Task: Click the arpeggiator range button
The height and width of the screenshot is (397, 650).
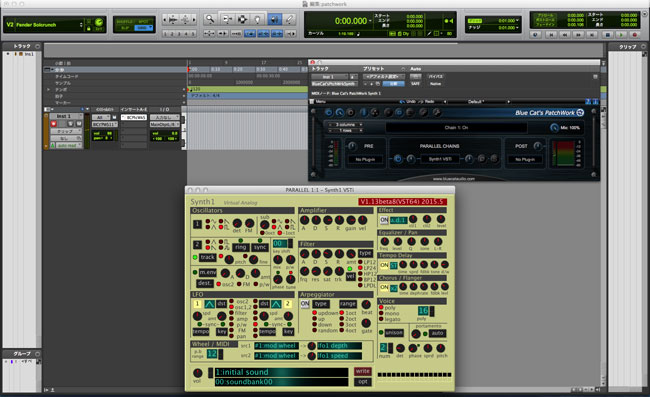Action: click(x=348, y=304)
